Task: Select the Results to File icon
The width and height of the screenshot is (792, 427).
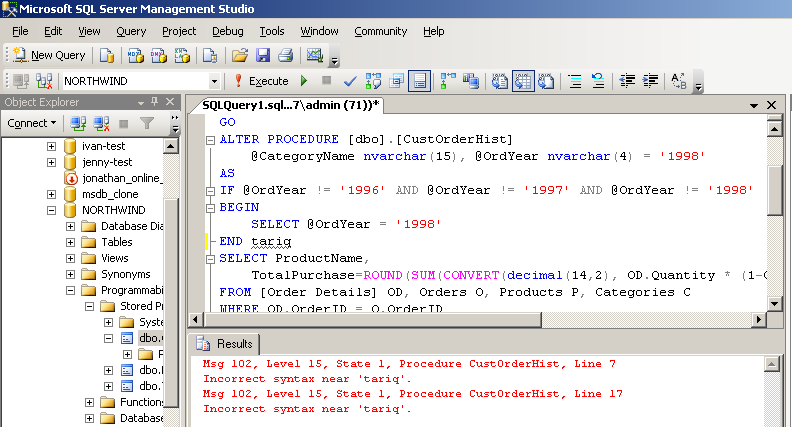Action: (x=546, y=81)
